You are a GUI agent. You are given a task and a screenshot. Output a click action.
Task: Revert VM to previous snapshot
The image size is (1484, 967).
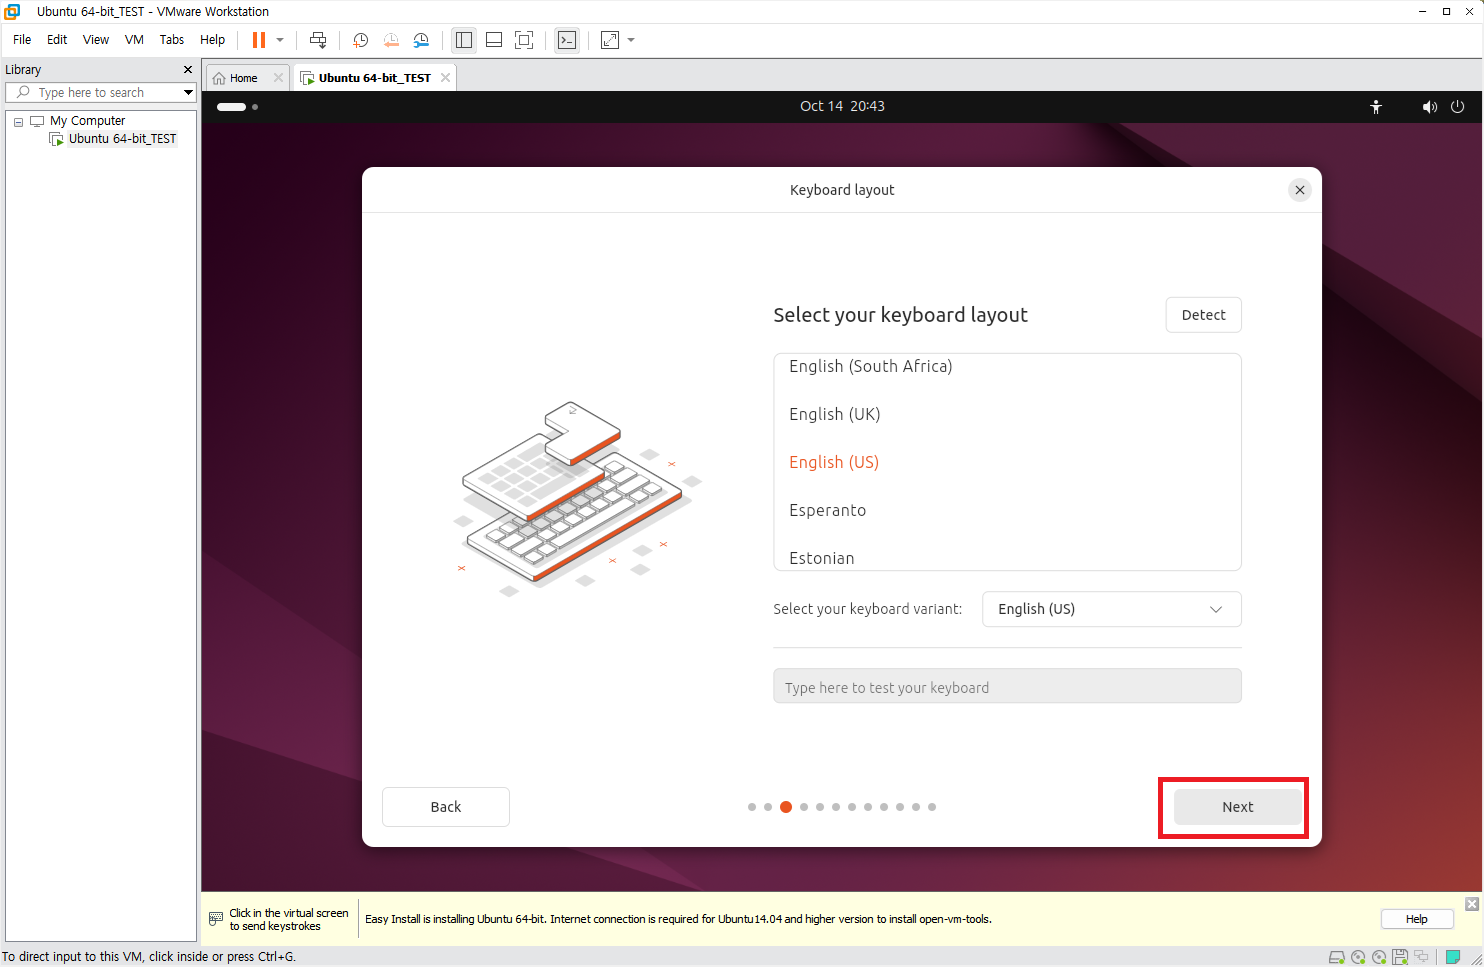click(391, 40)
